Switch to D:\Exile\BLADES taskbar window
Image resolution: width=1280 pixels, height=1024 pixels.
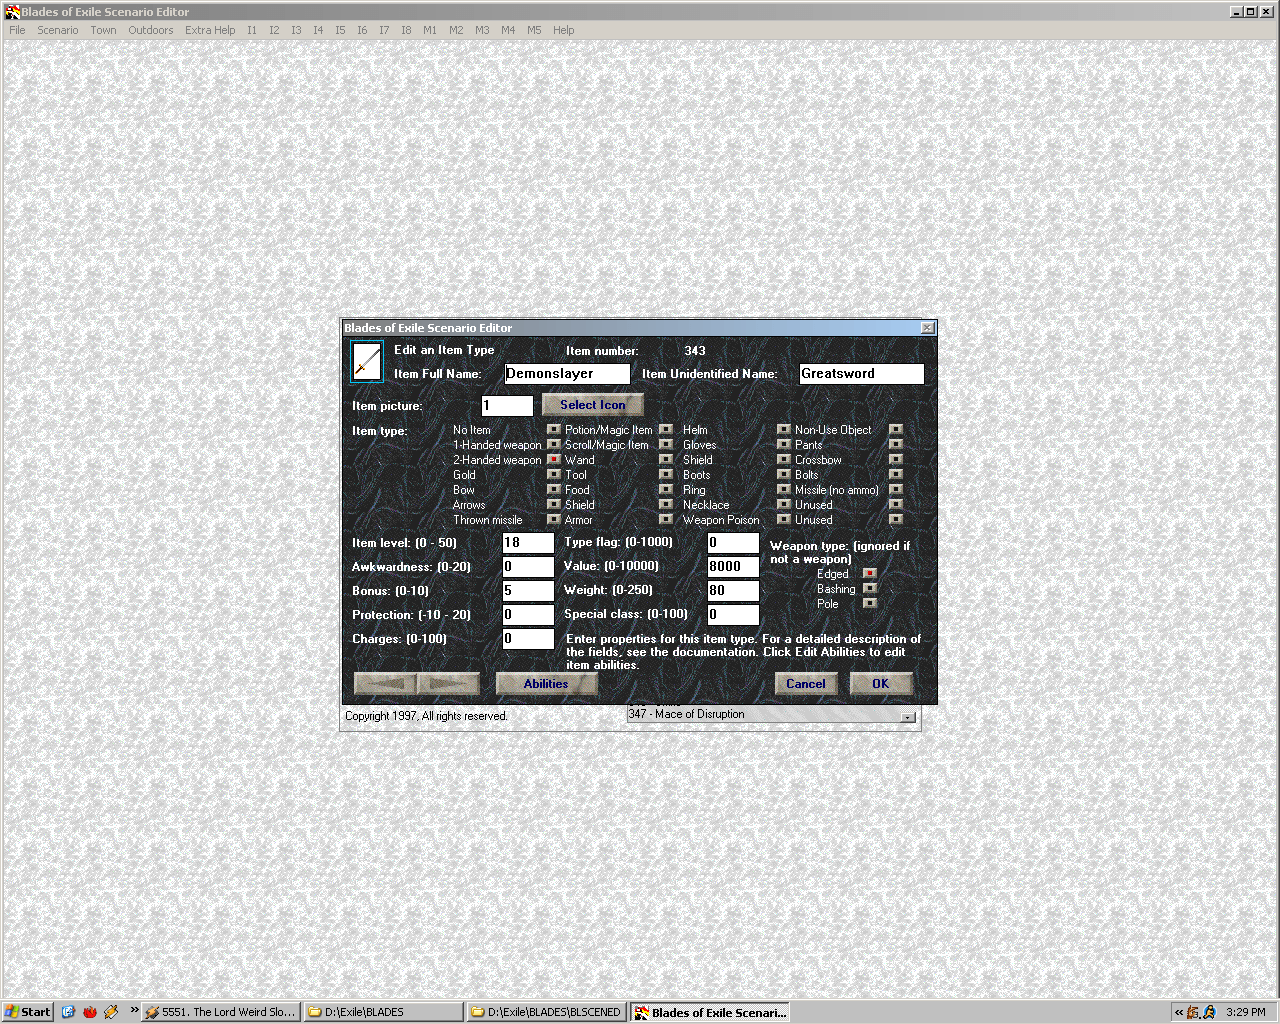click(x=384, y=1012)
